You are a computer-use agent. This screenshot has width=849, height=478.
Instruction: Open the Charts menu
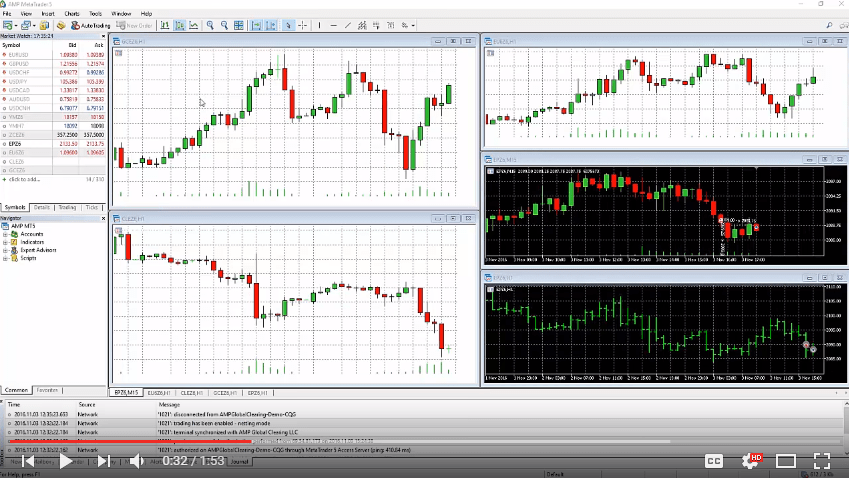(71, 14)
